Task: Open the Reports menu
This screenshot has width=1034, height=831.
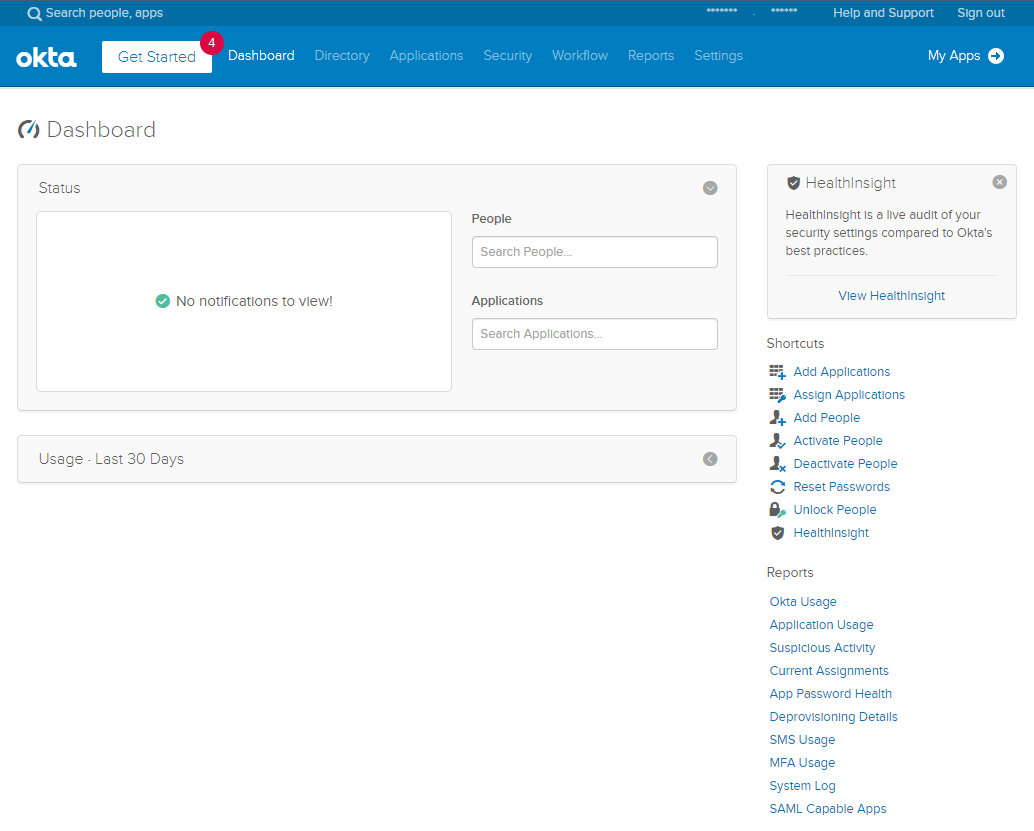Action: coord(651,55)
